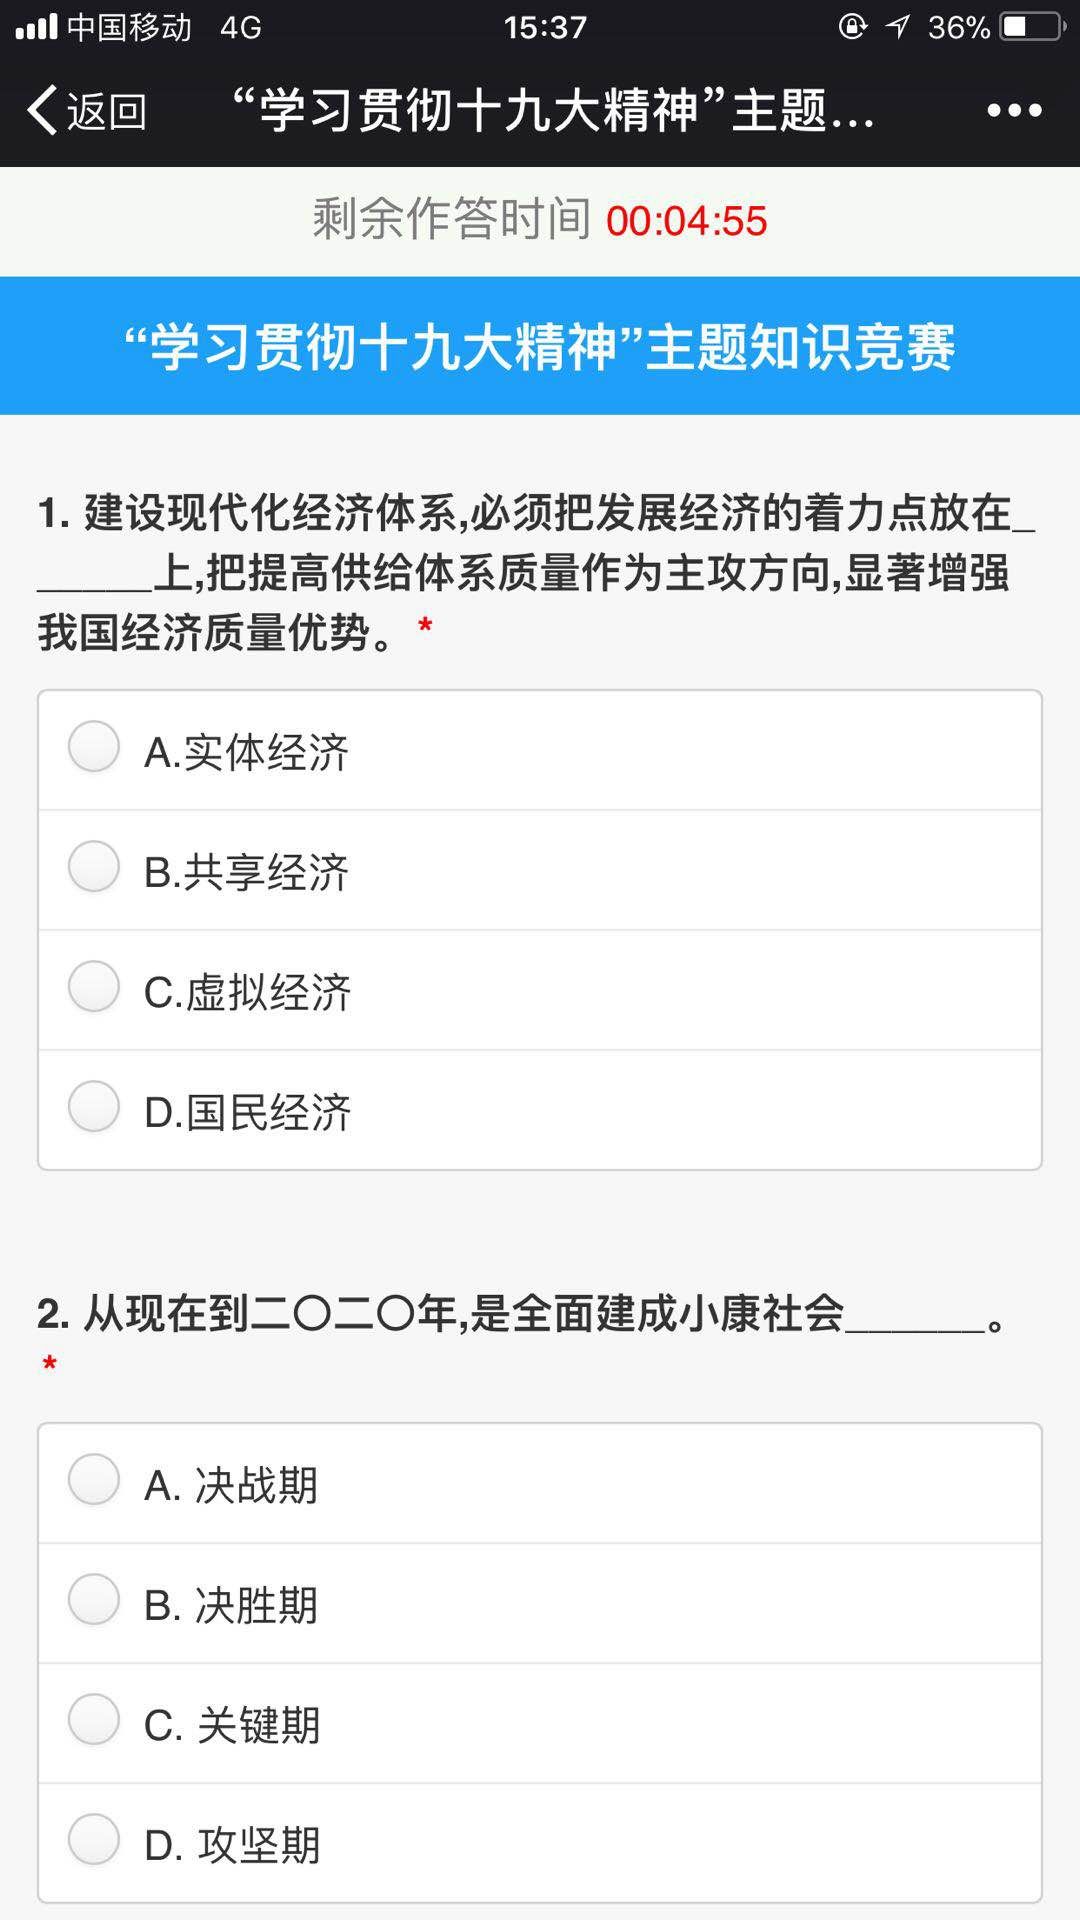The image size is (1080, 1920).
Task: Tap the cellular signal strength icon
Action: pos(37,27)
